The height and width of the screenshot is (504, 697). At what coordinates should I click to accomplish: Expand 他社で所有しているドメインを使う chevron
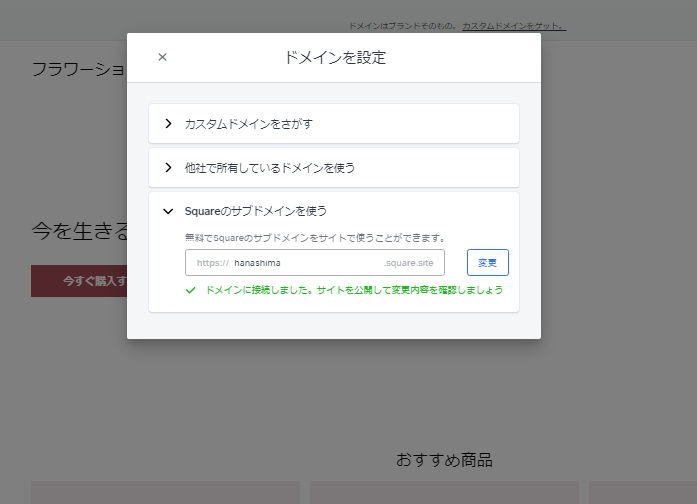coord(168,168)
